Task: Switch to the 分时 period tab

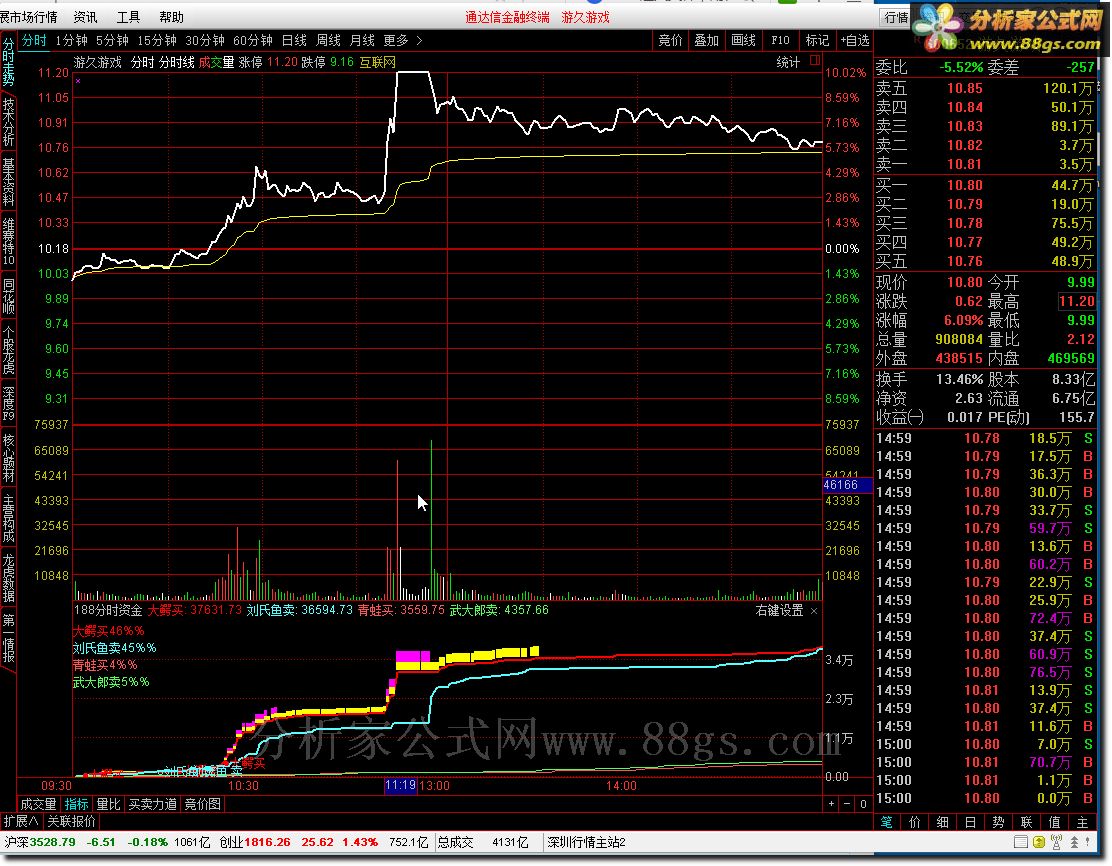Action: [34, 40]
